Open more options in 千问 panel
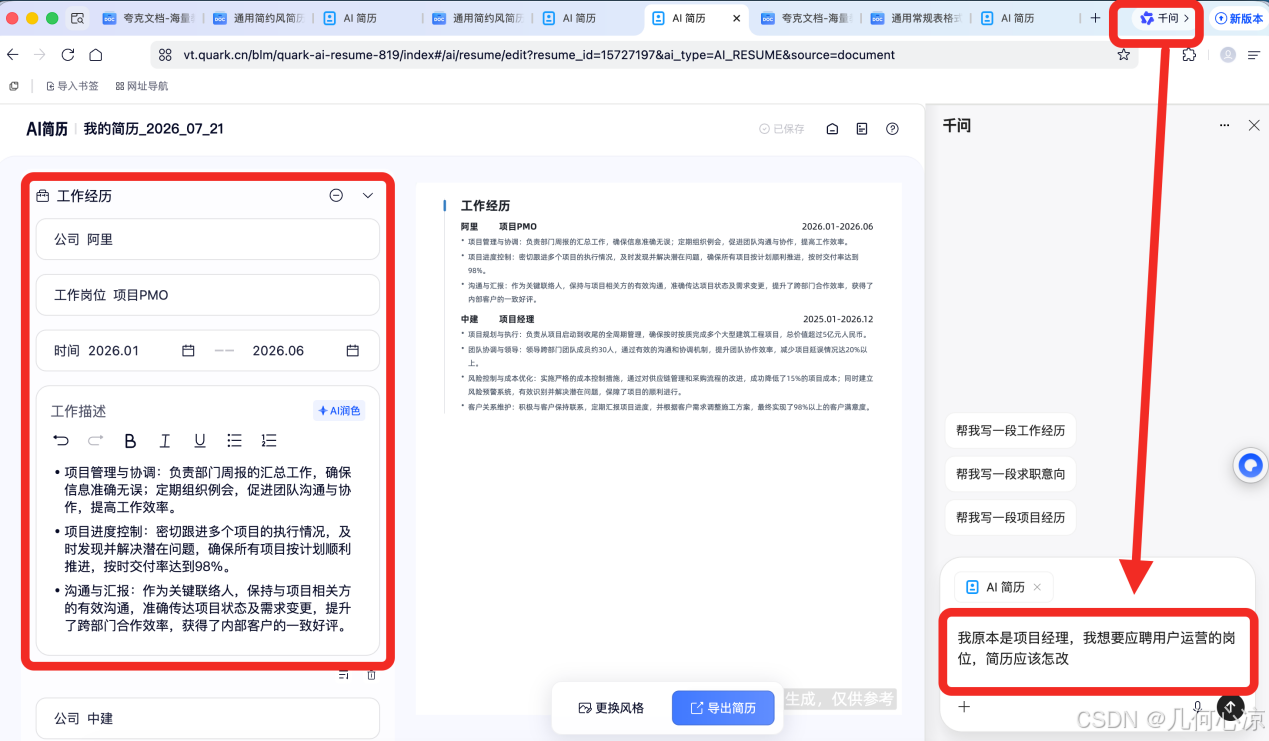 coord(1225,125)
